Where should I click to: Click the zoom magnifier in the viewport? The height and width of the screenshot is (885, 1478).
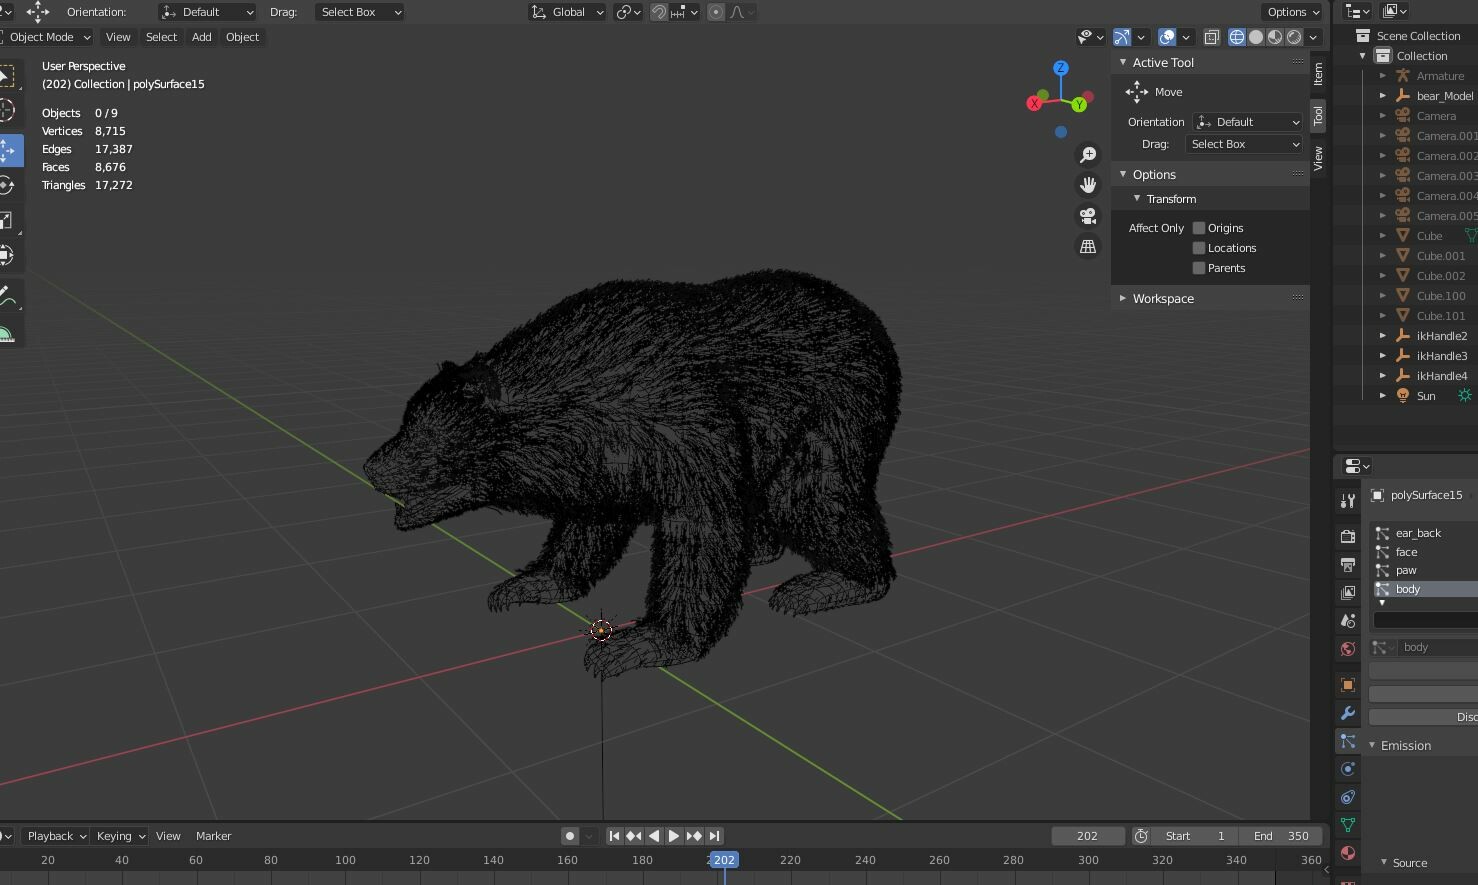coord(1089,154)
